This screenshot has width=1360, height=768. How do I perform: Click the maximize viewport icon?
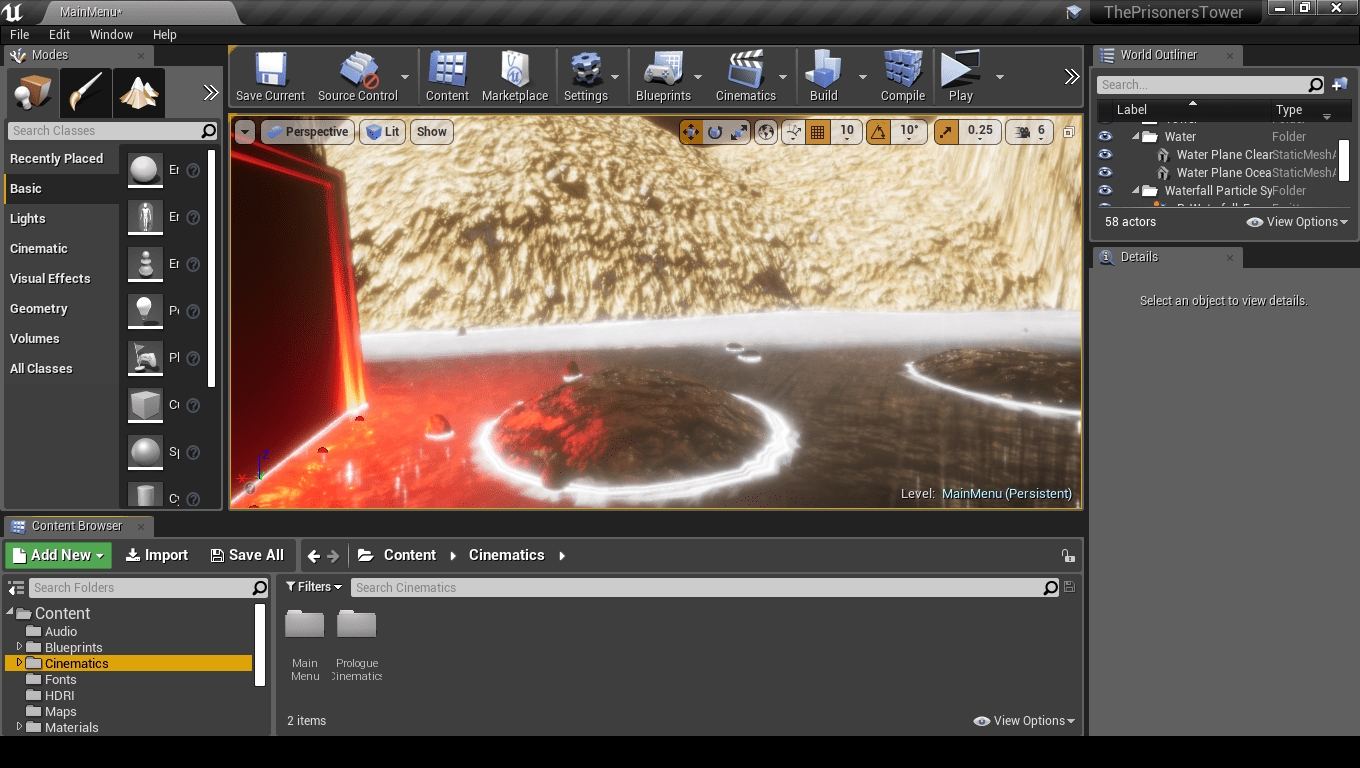tap(1069, 132)
